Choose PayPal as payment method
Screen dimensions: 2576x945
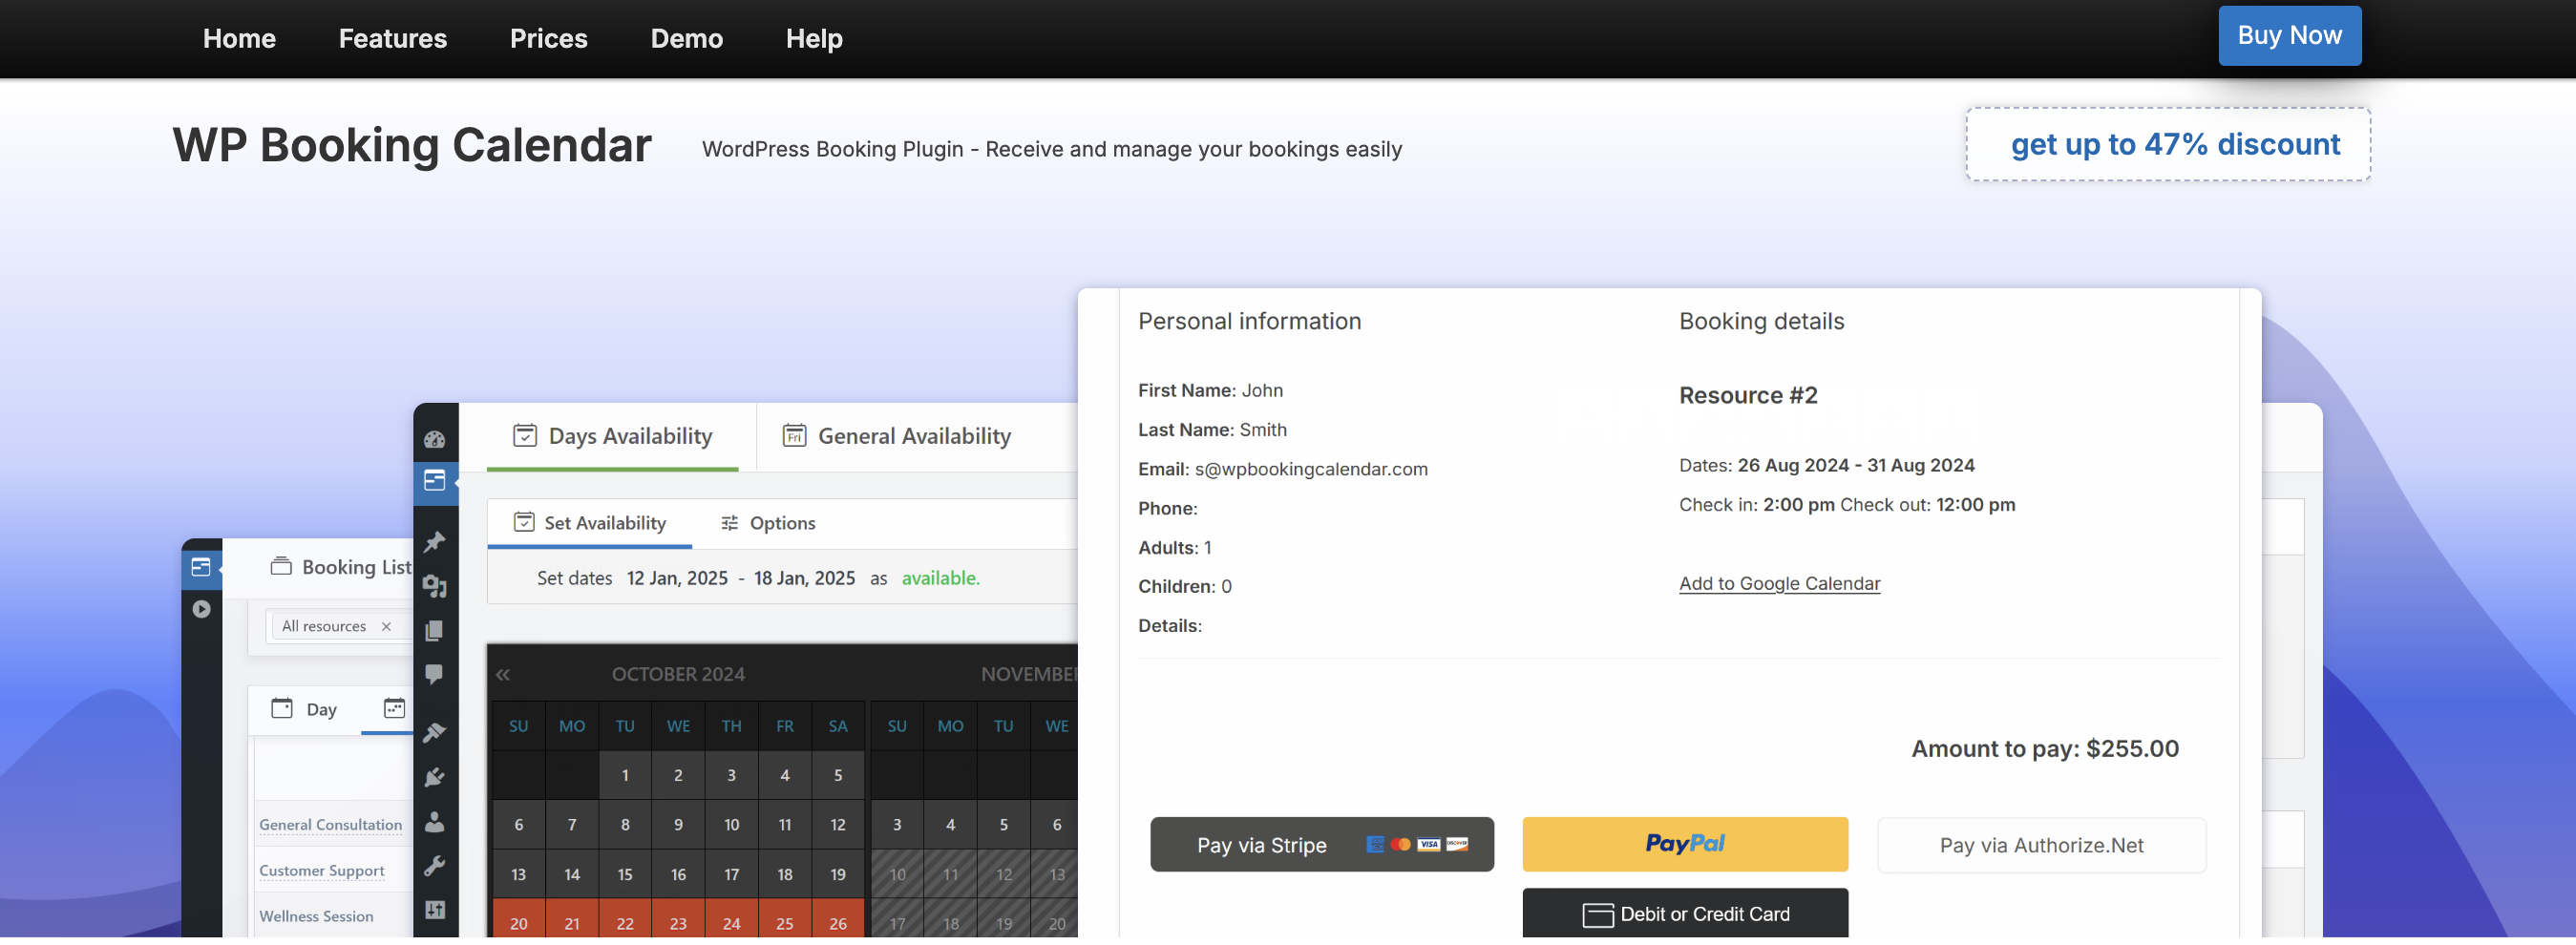(1684, 844)
